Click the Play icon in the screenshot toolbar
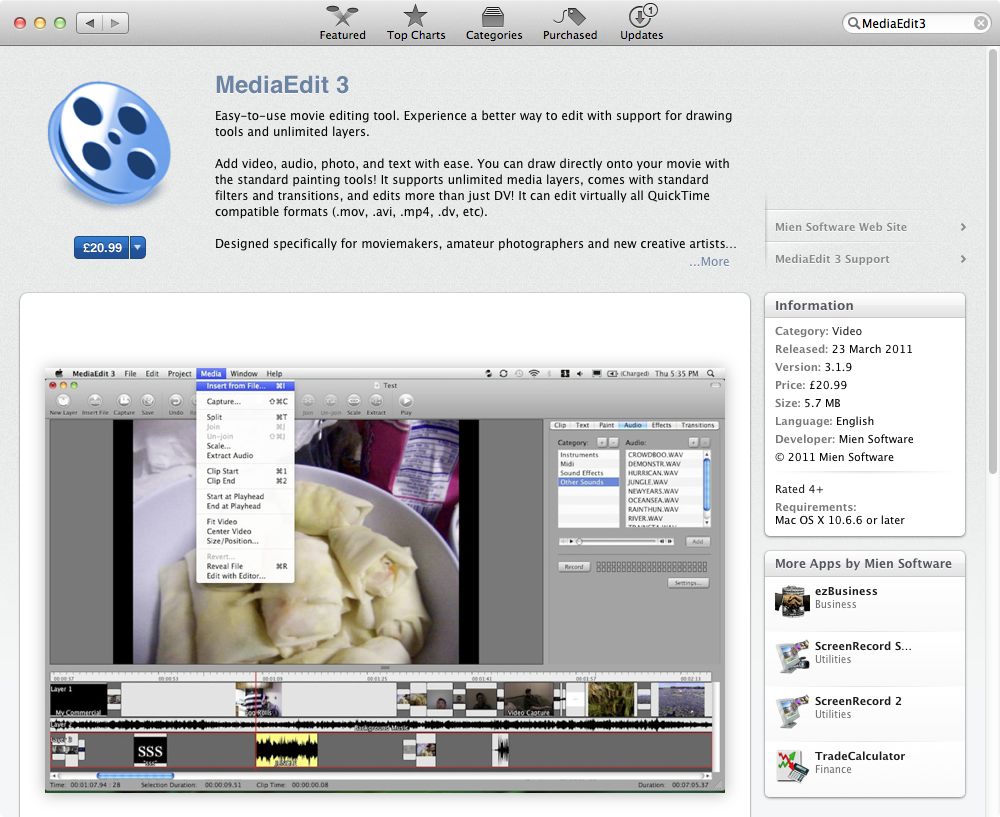 point(406,401)
